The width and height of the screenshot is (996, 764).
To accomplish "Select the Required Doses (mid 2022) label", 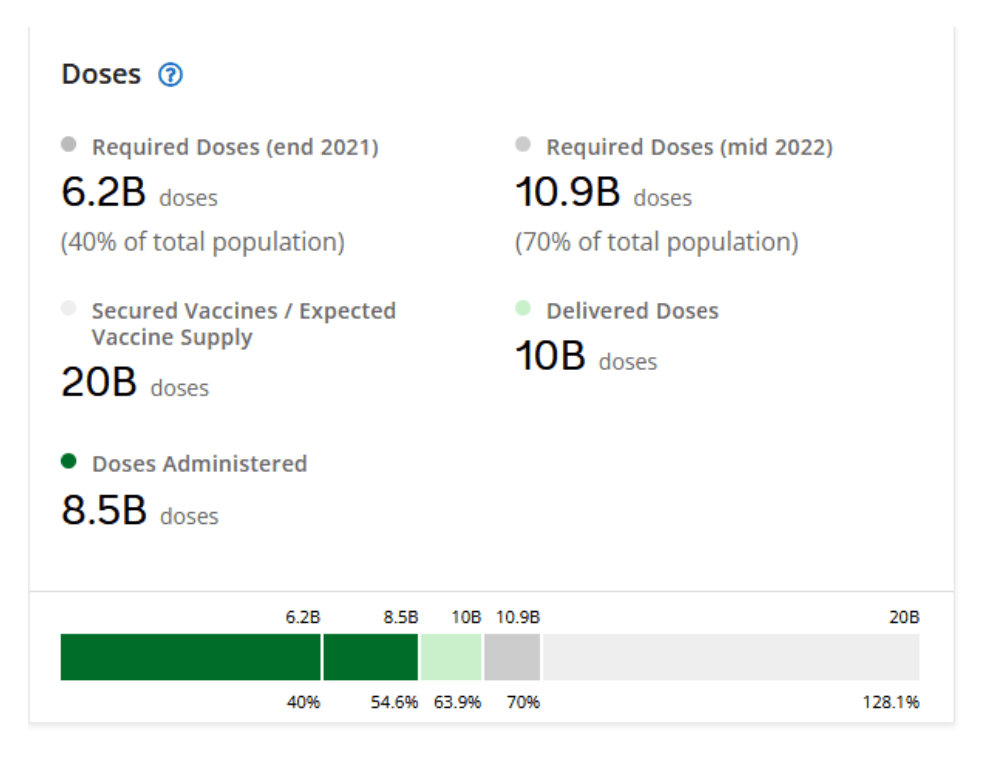I will [x=689, y=147].
